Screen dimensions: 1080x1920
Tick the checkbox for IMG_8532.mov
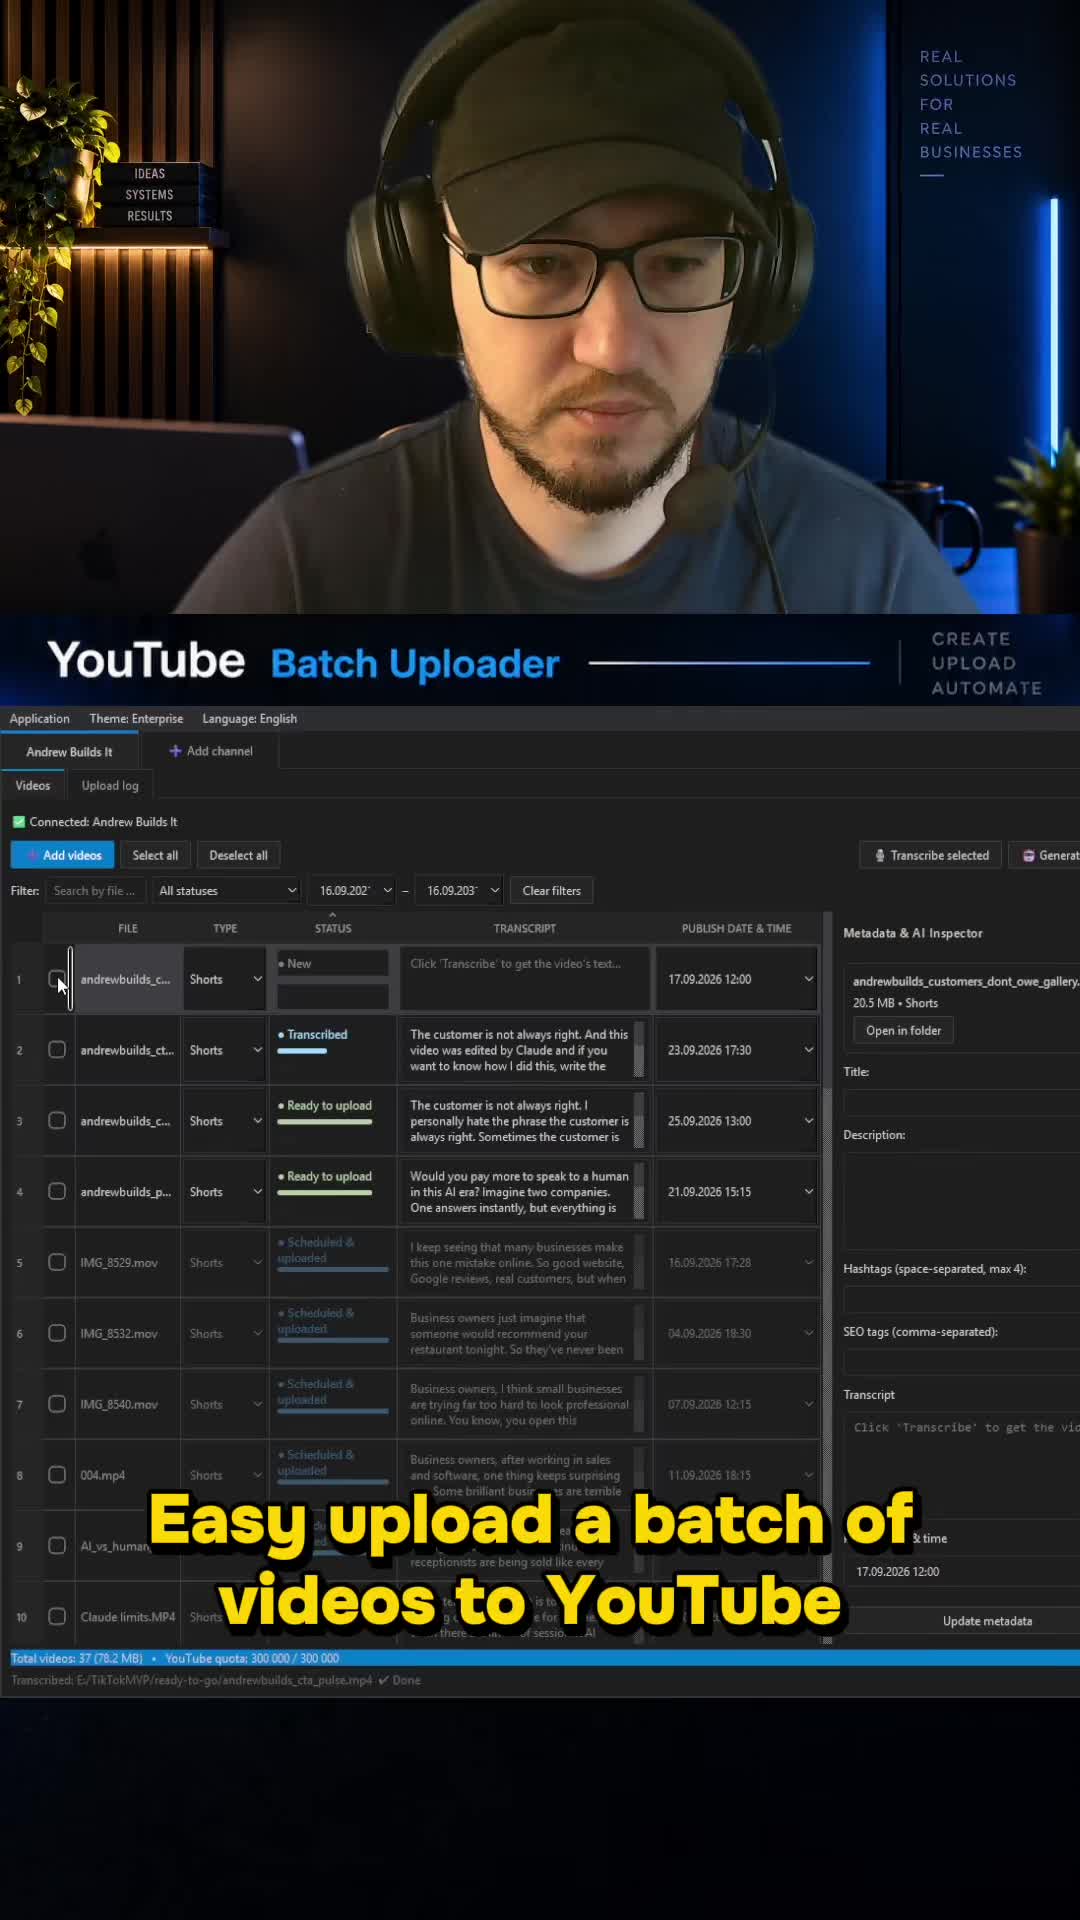click(x=57, y=1333)
